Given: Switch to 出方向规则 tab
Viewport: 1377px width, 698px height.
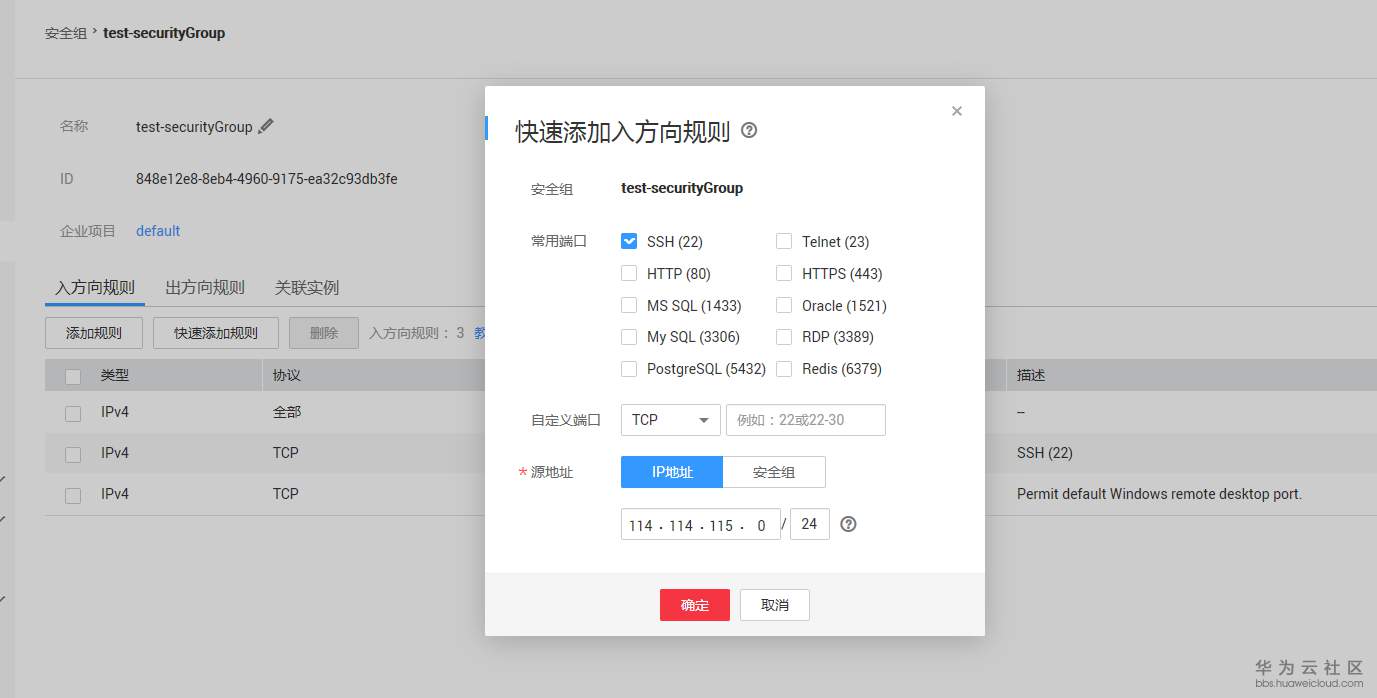Looking at the screenshot, I should point(205,287).
